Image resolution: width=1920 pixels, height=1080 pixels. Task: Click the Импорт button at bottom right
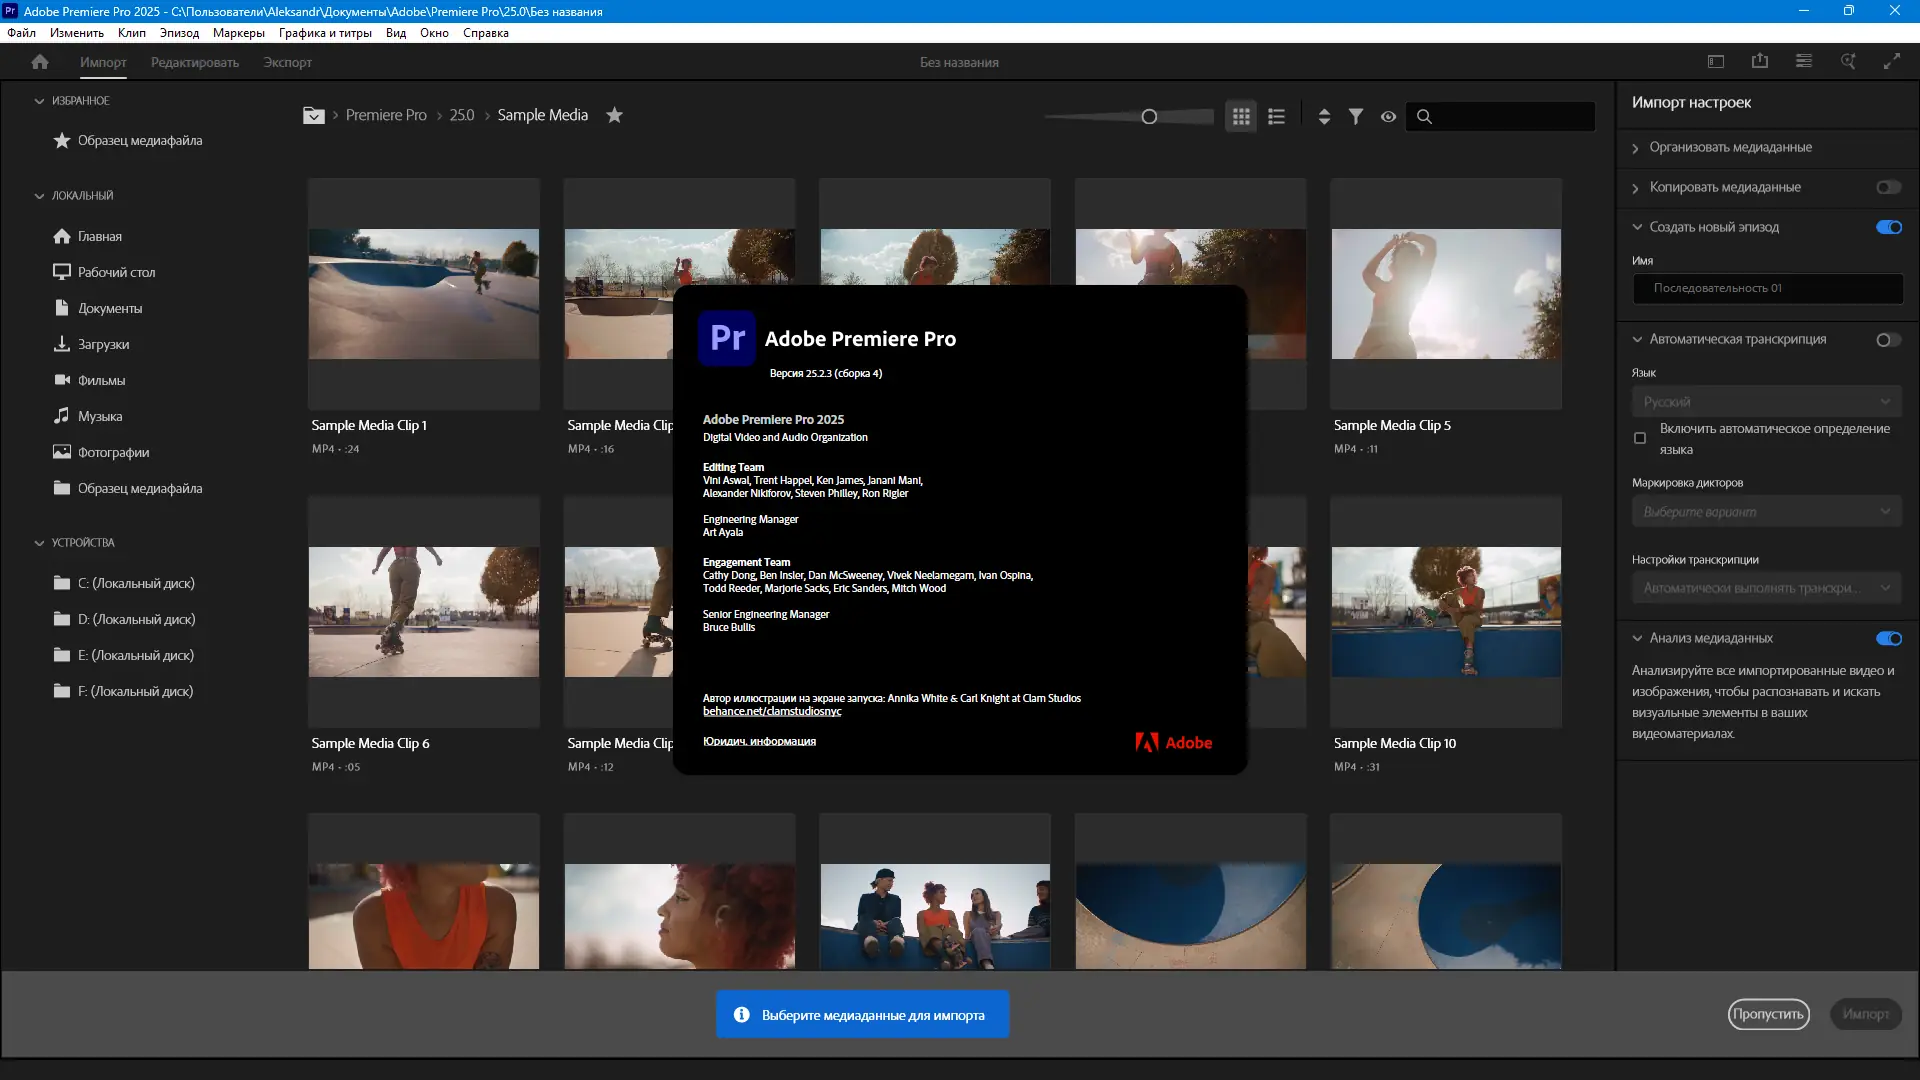click(1866, 1014)
